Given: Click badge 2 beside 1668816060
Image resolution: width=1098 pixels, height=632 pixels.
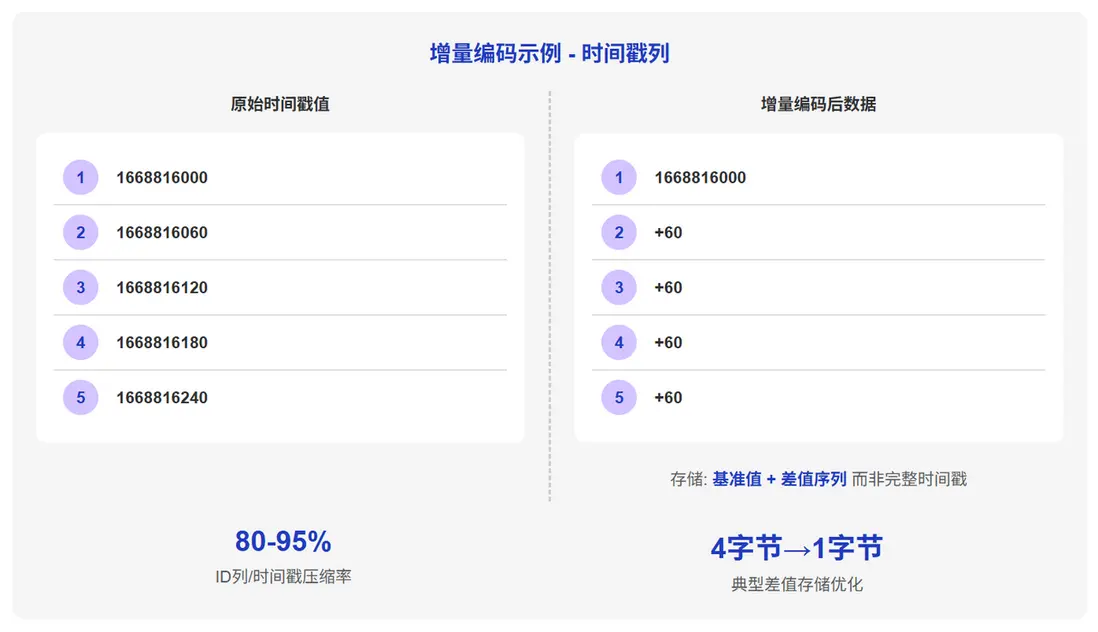Looking at the screenshot, I should pos(80,233).
